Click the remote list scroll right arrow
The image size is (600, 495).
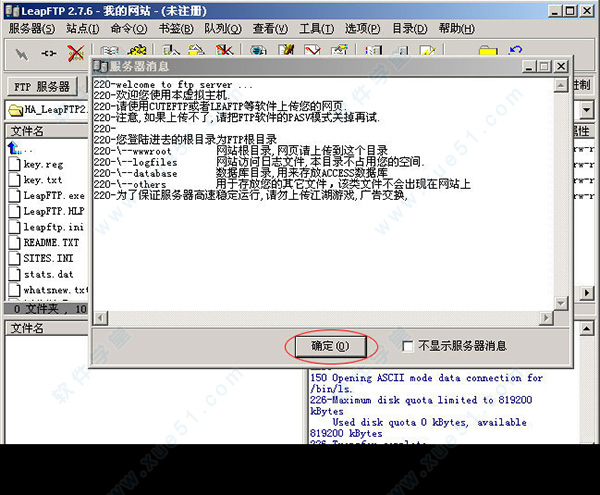pos(587,293)
